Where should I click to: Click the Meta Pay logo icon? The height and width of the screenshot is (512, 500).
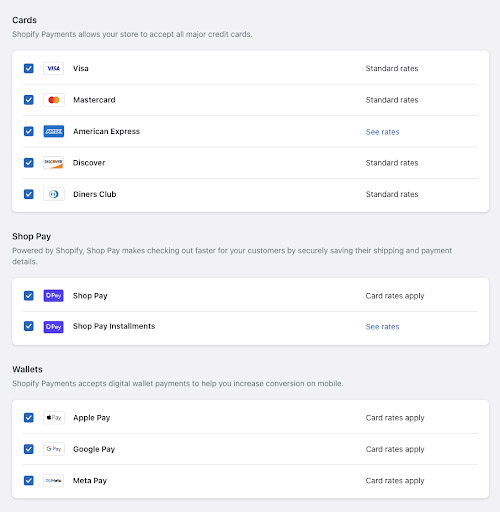click(x=53, y=480)
